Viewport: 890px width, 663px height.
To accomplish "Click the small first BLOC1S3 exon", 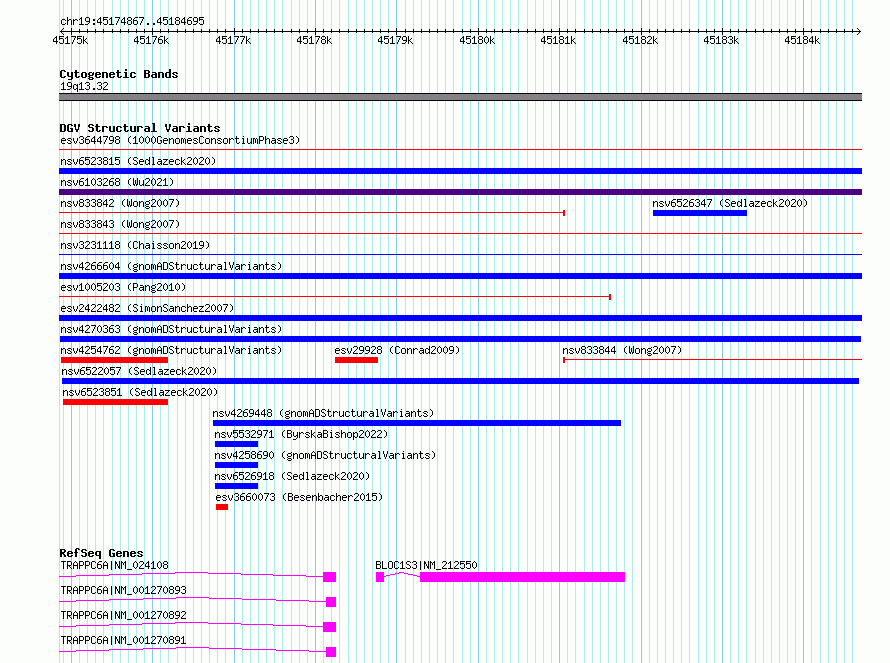I will pos(380,577).
